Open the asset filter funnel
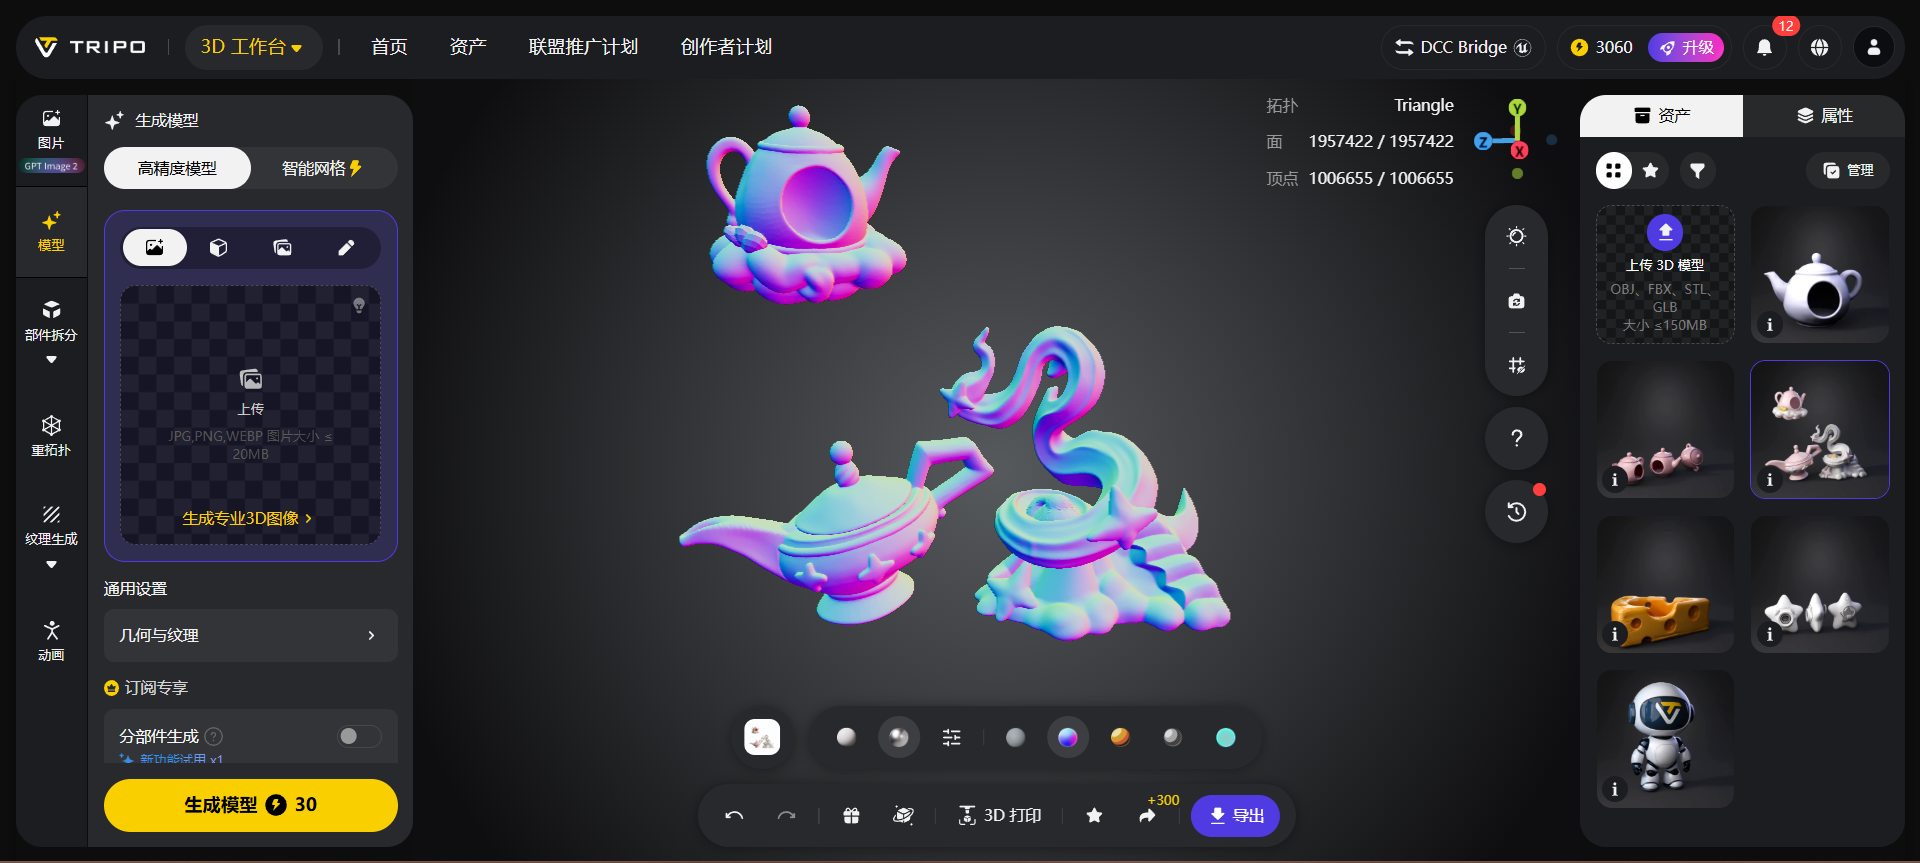Image resolution: width=1920 pixels, height=863 pixels. pyautogui.click(x=1697, y=171)
